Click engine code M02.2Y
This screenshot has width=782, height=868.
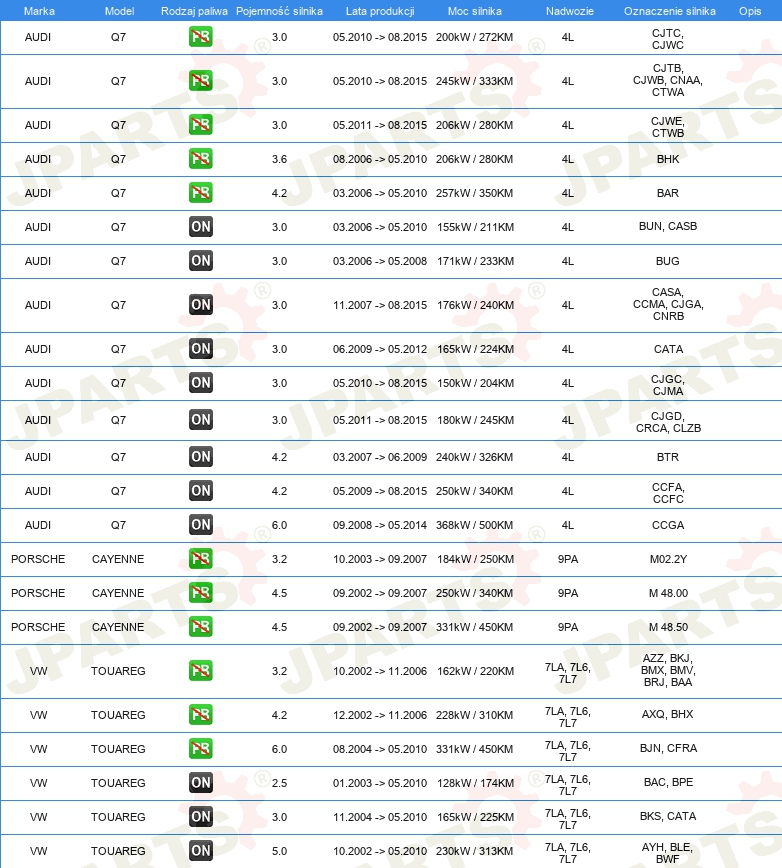click(x=668, y=559)
